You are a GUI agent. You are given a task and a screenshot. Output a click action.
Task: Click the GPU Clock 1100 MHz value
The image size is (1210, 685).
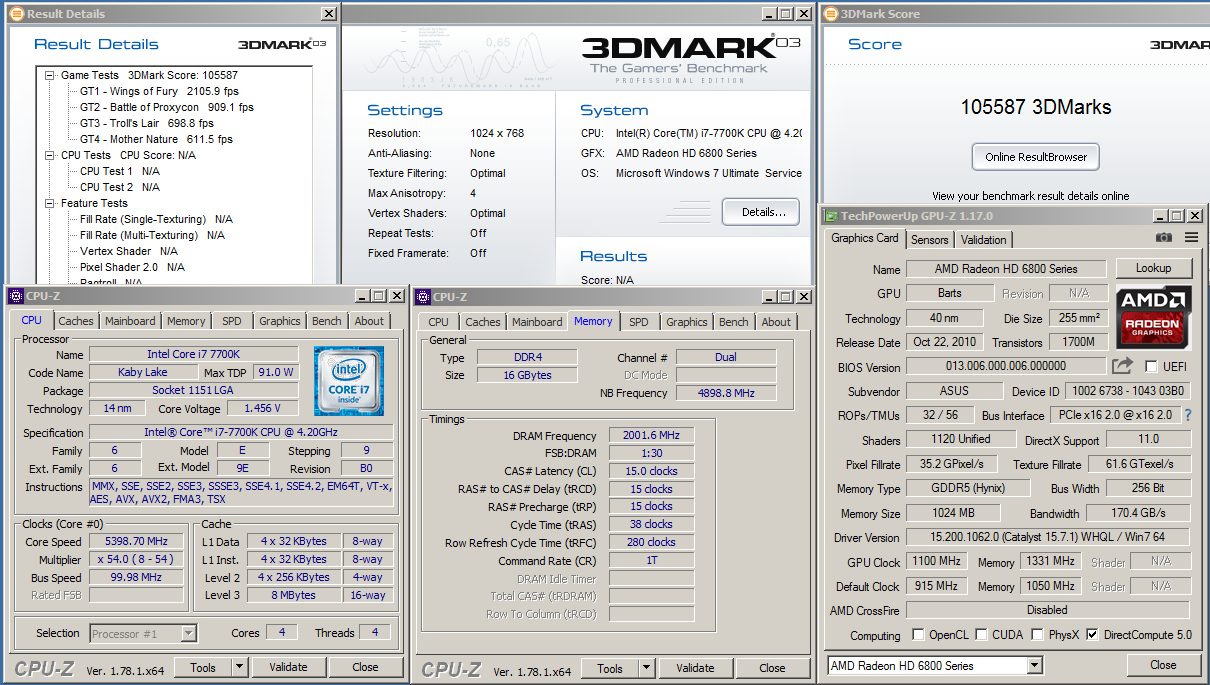(x=936, y=562)
